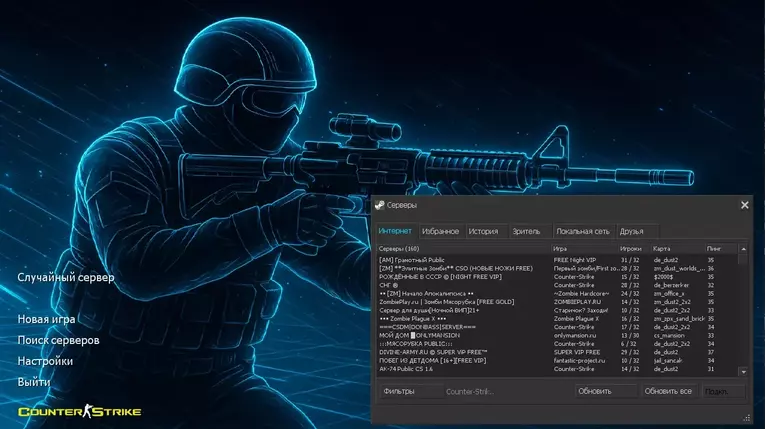Click the Обновить все button

[668, 391]
